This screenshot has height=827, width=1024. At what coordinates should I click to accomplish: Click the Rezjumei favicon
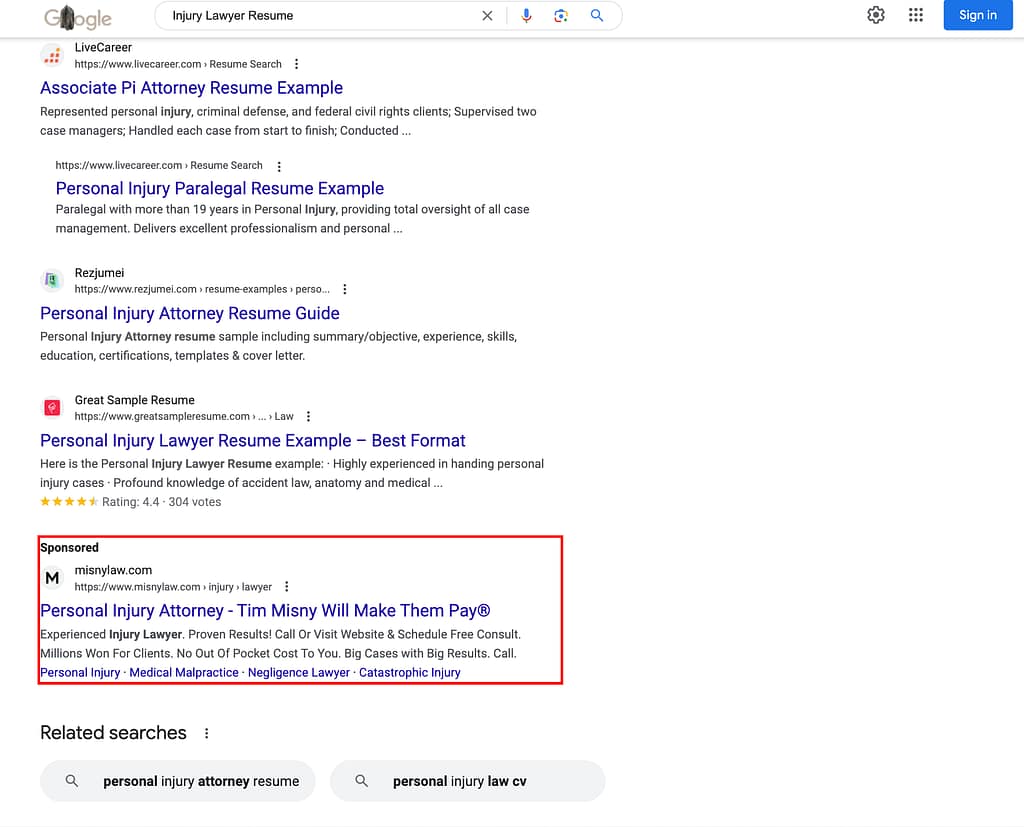[52, 281]
